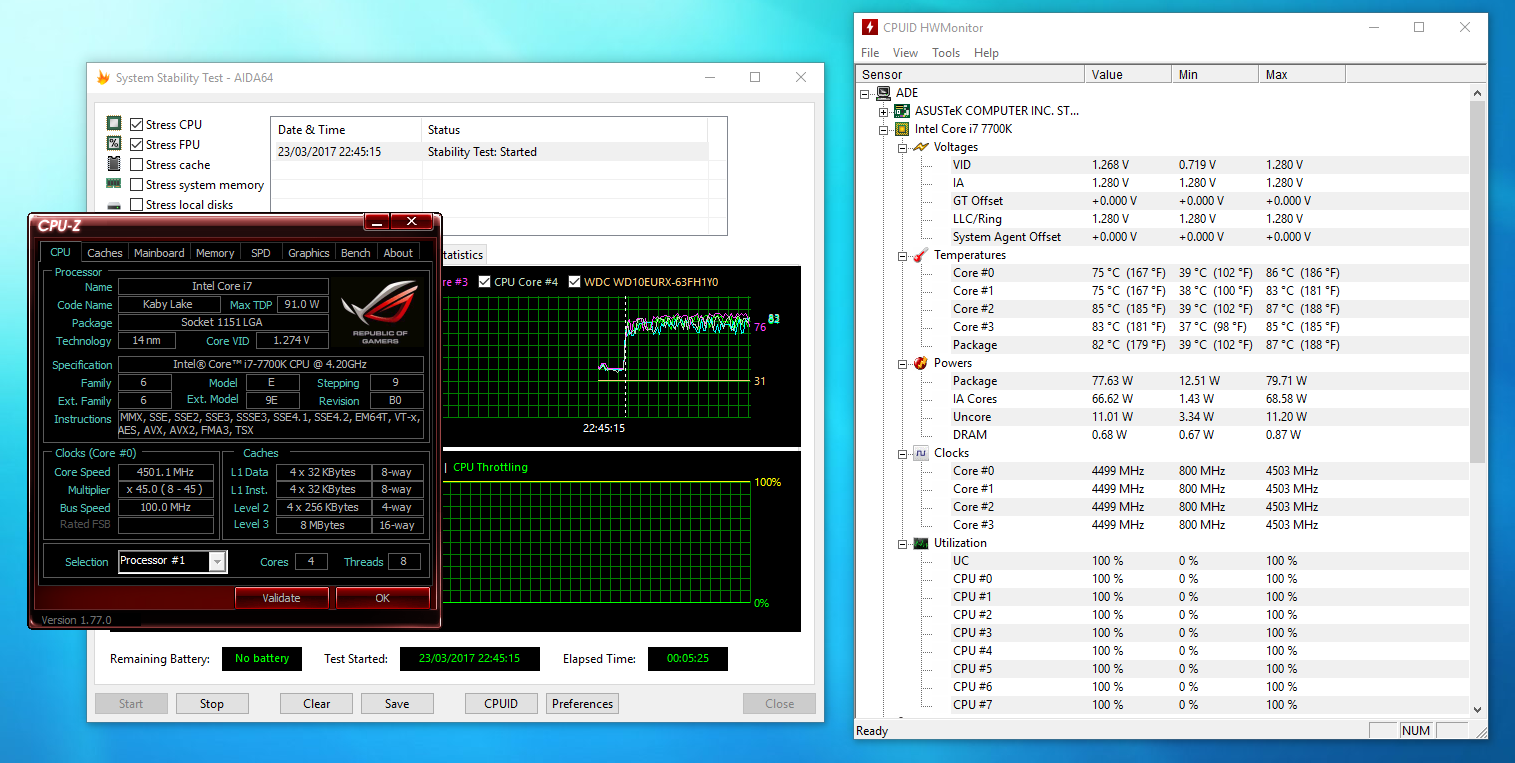This screenshot has height=763, width=1515.
Task: Click the OK button in CPU-Z
Action: [x=382, y=598]
